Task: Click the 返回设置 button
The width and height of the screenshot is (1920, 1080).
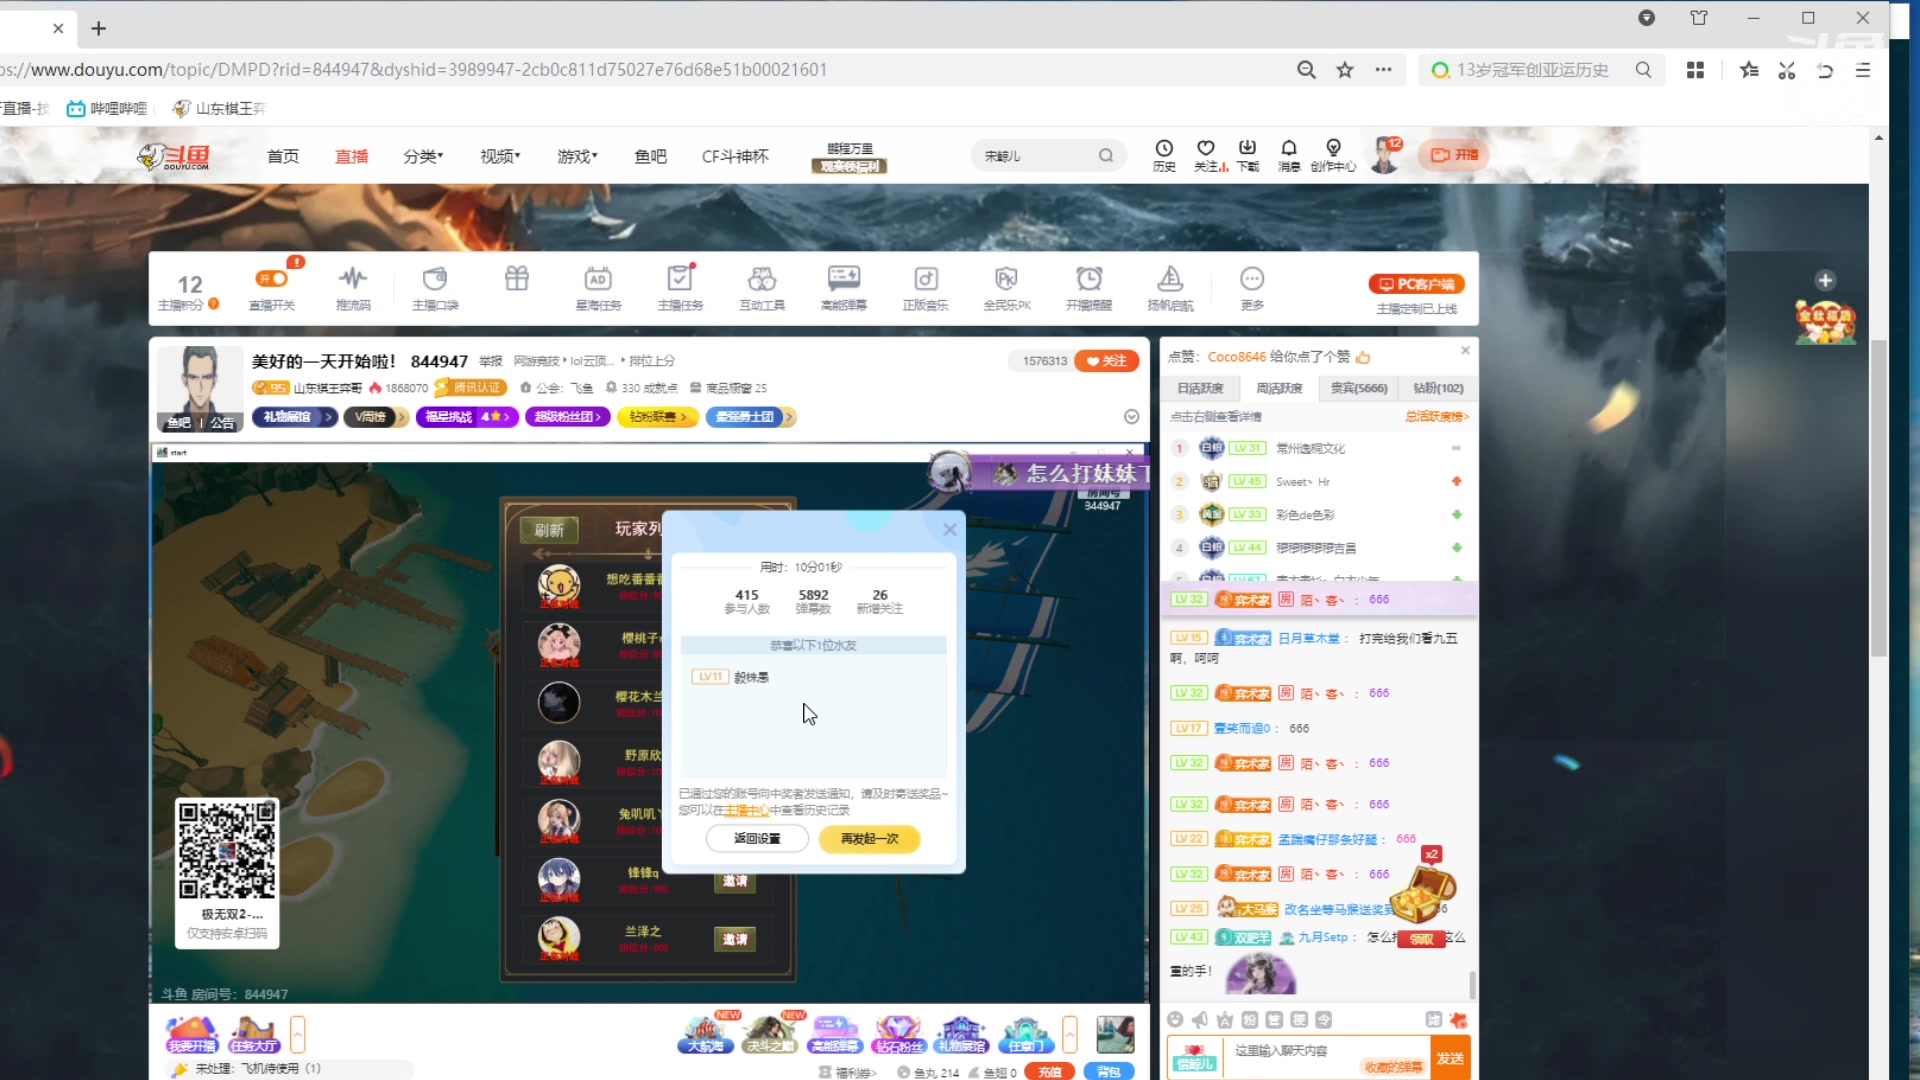Action: point(757,839)
